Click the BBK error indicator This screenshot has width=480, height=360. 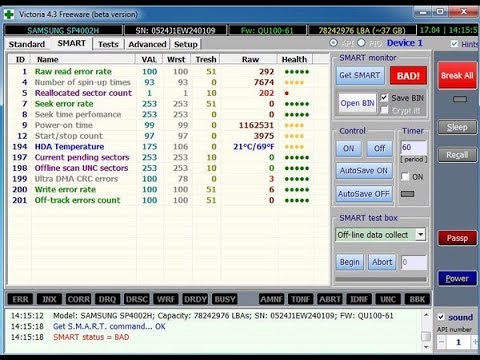coord(417,299)
